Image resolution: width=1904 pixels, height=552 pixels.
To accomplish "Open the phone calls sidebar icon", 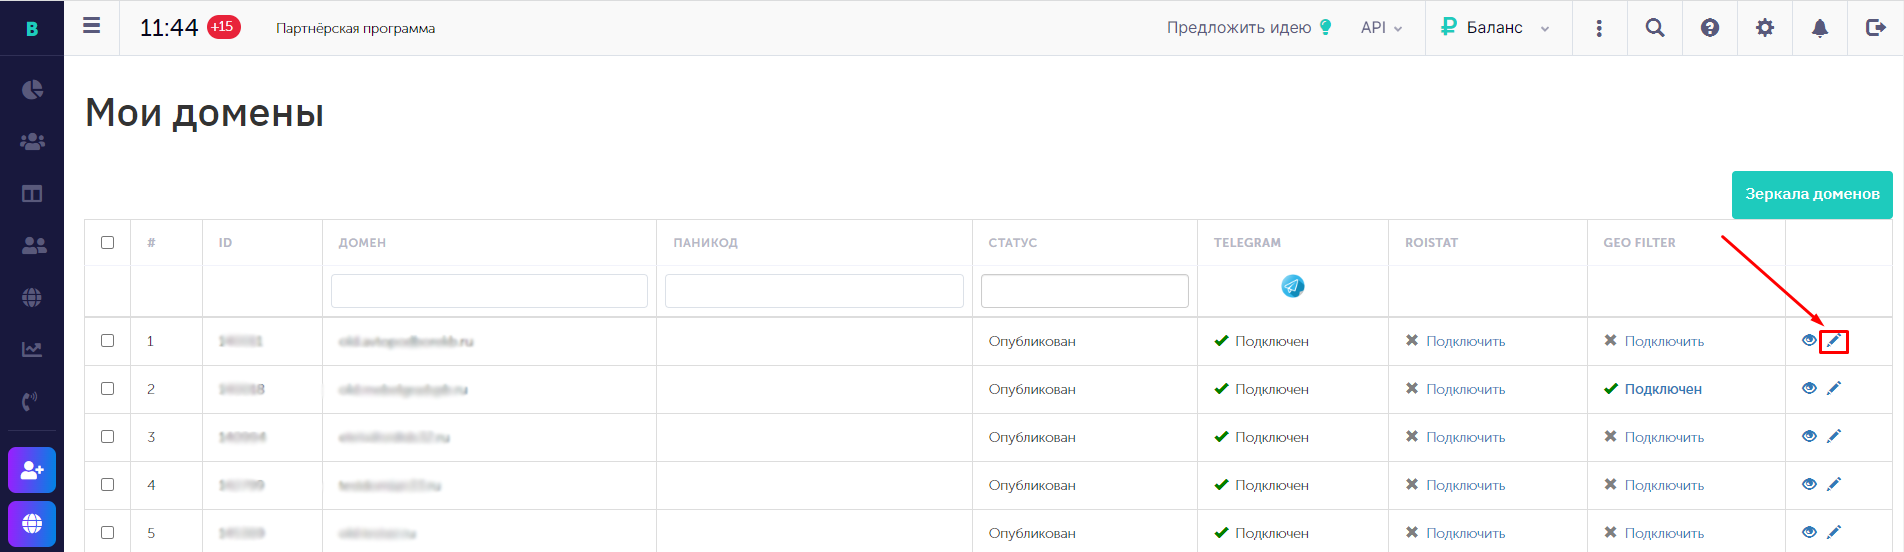I will (x=31, y=401).
